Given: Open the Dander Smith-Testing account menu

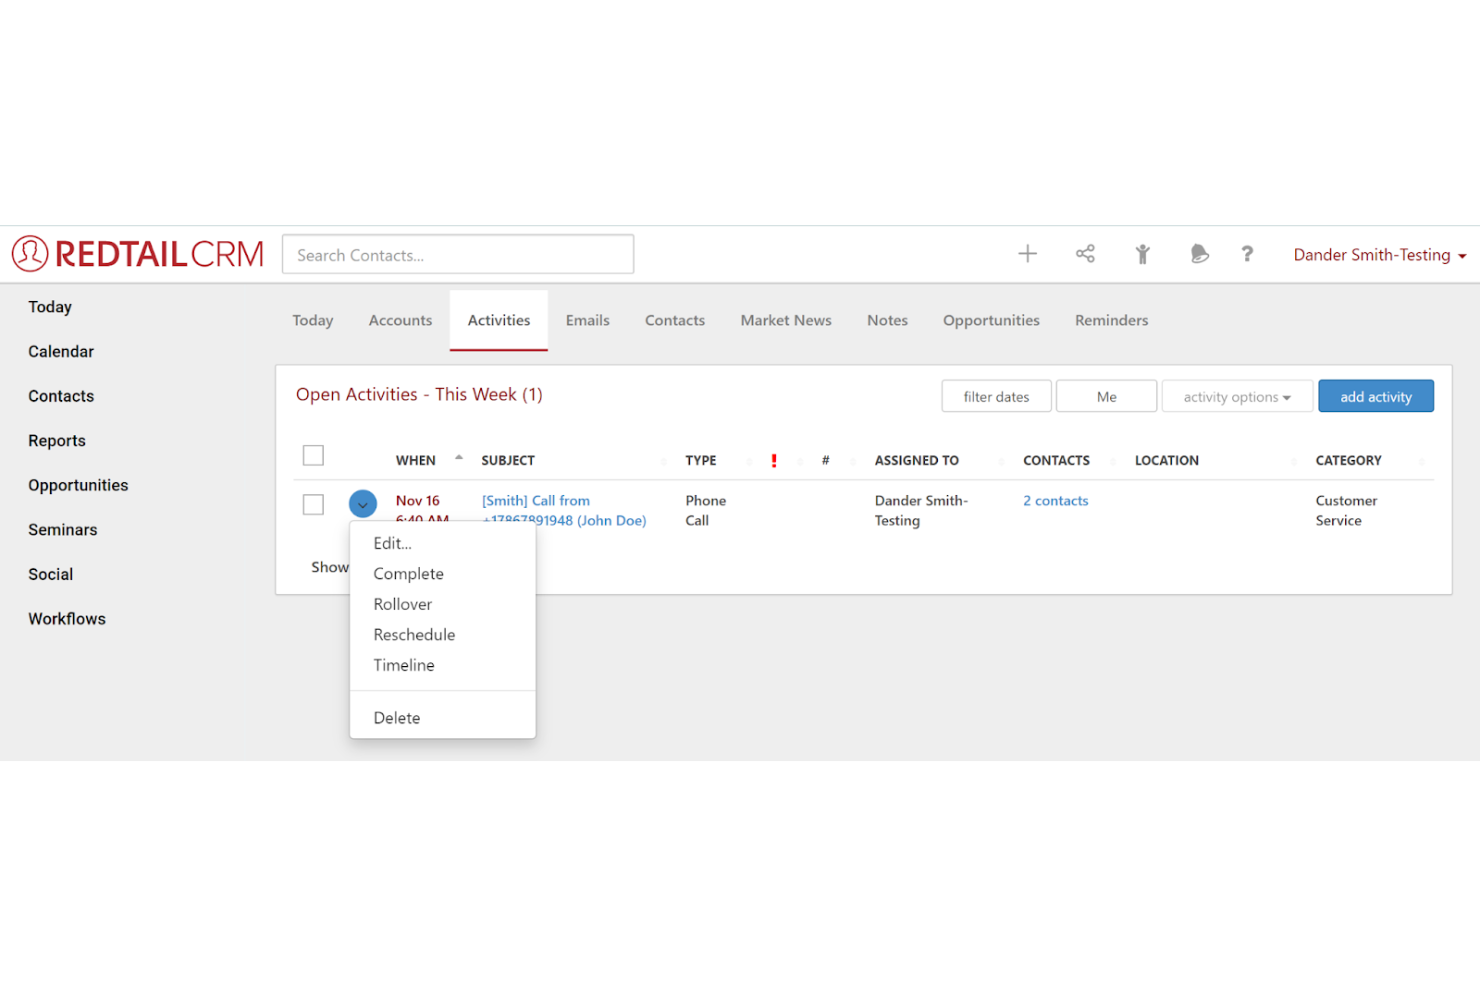Looking at the screenshot, I should 1378,254.
